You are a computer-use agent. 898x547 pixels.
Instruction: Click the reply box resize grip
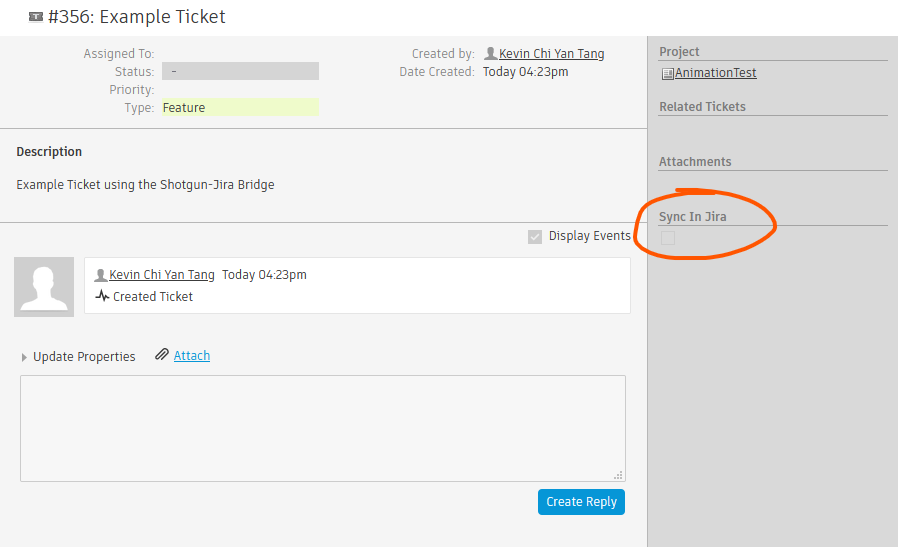(618, 475)
